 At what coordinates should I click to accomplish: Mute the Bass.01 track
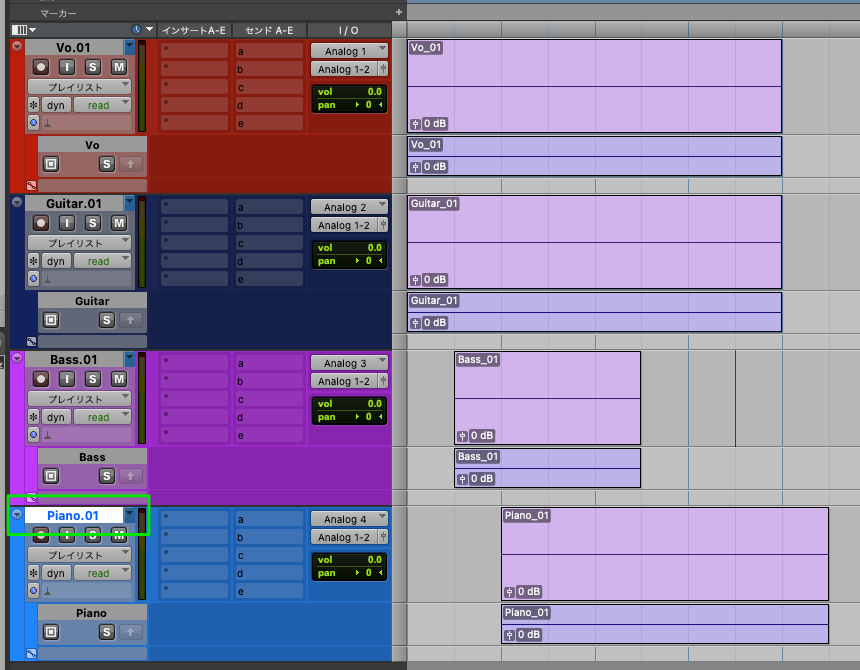pos(118,379)
